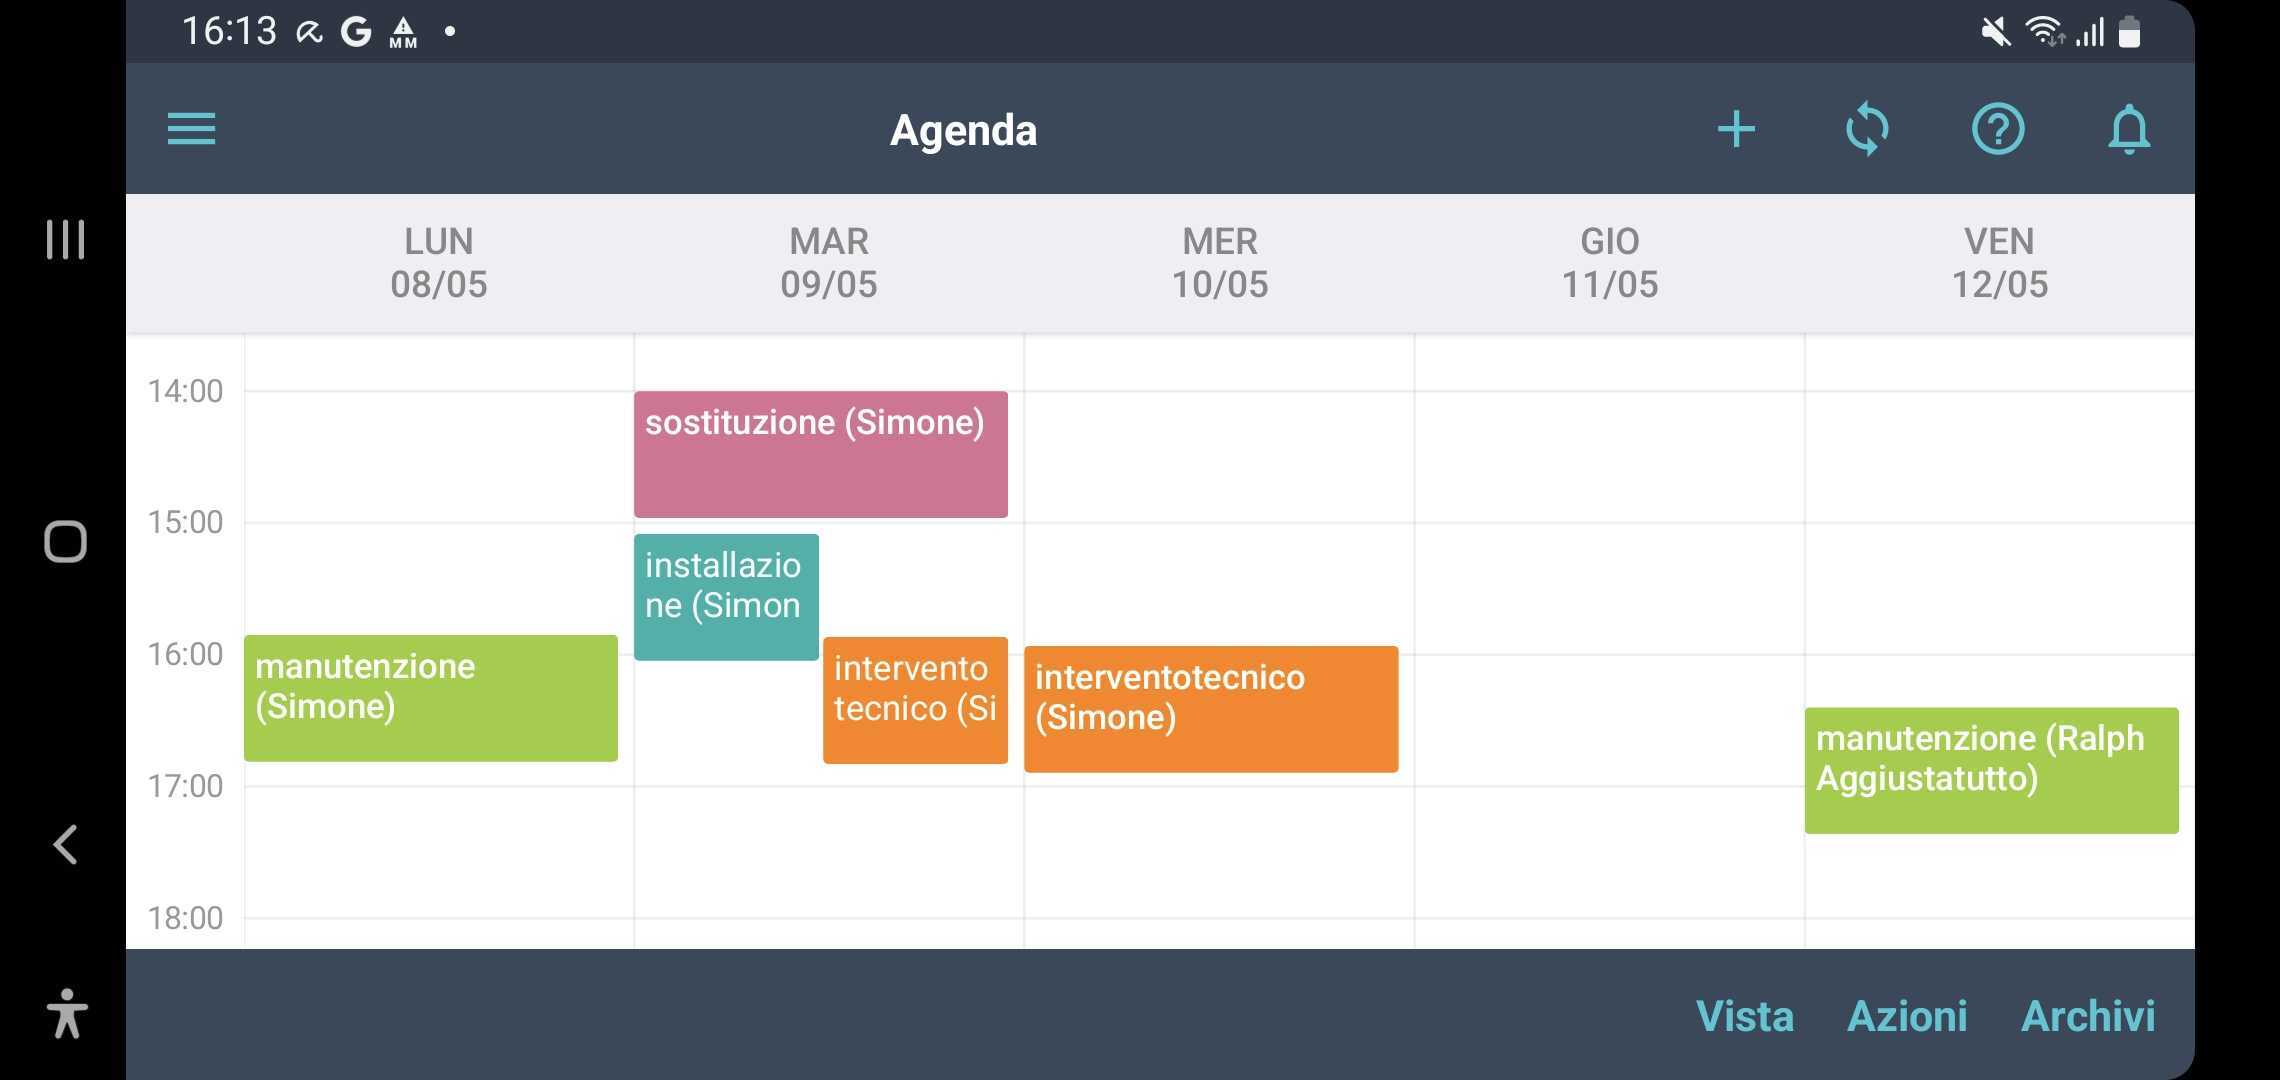2280x1080 pixels.
Task: Open Monday's green manutenzione (Simone) event
Action: pyautogui.click(x=430, y=698)
